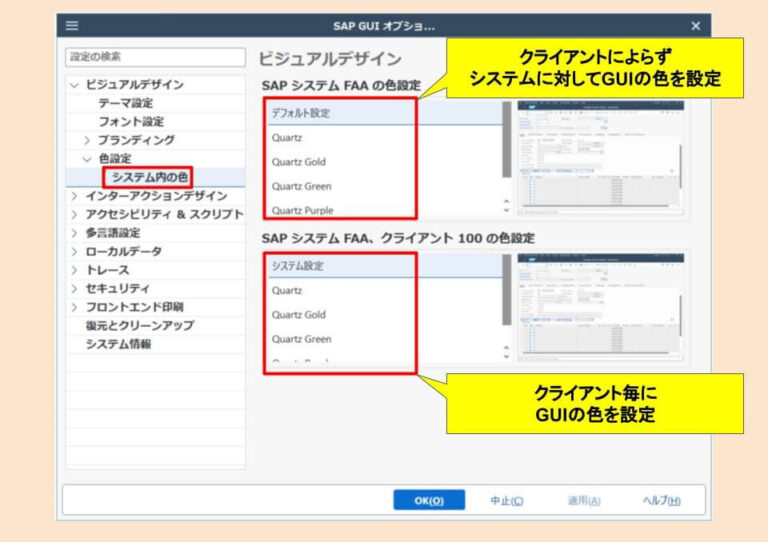
Task: Collapse the 色設定 node
Action: click(87, 159)
